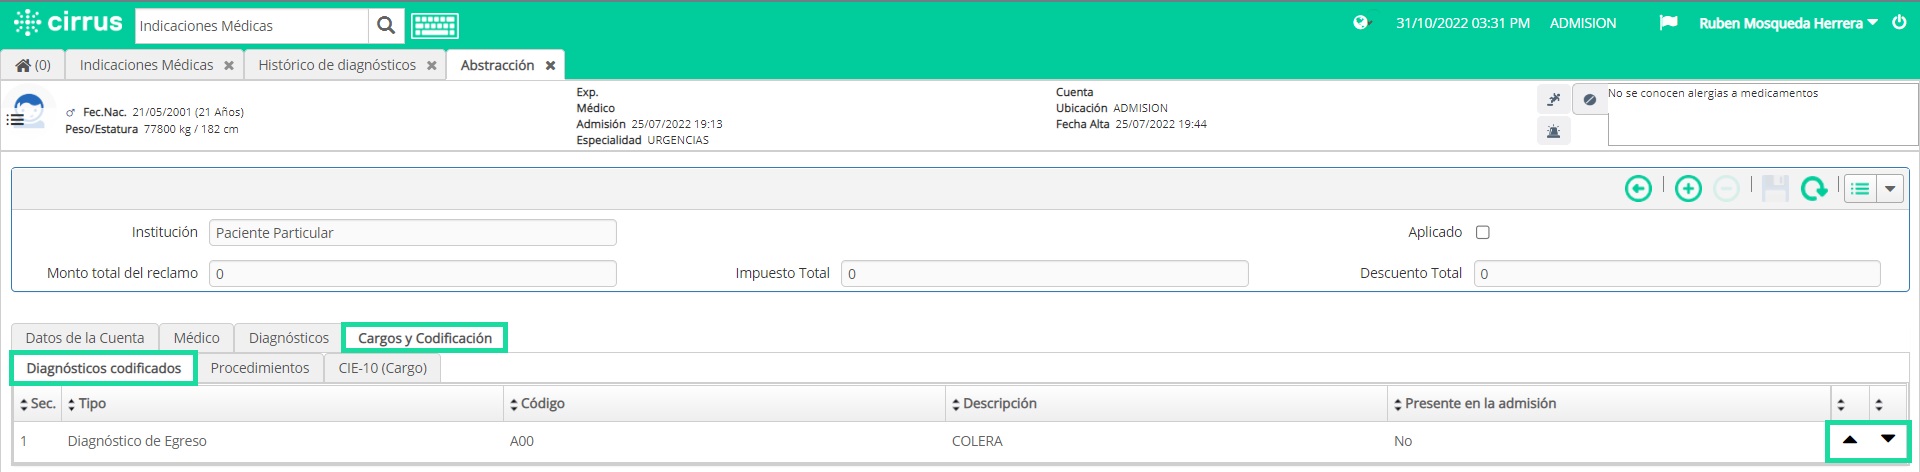Click the fall risk icon

click(1553, 99)
